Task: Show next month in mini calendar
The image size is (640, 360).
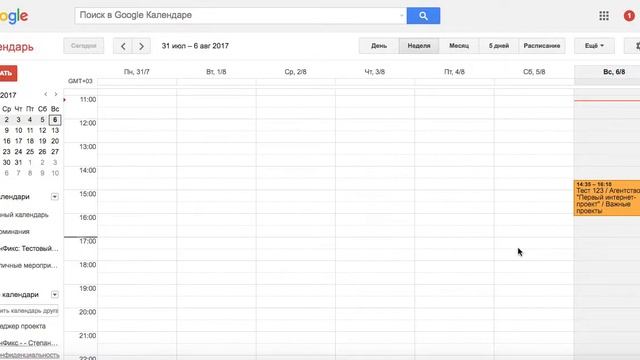Action: [56, 94]
